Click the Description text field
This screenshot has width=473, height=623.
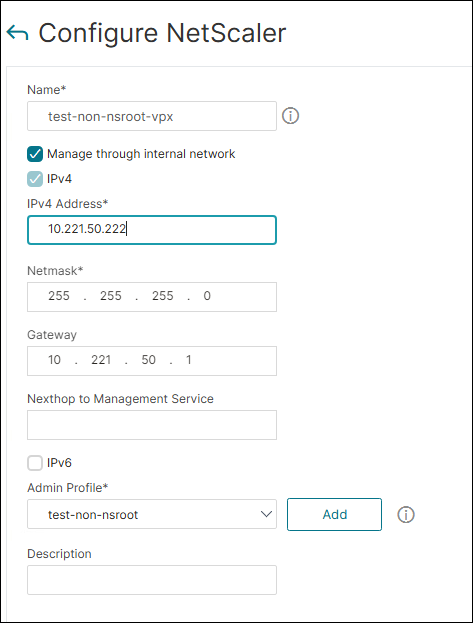coord(152,580)
